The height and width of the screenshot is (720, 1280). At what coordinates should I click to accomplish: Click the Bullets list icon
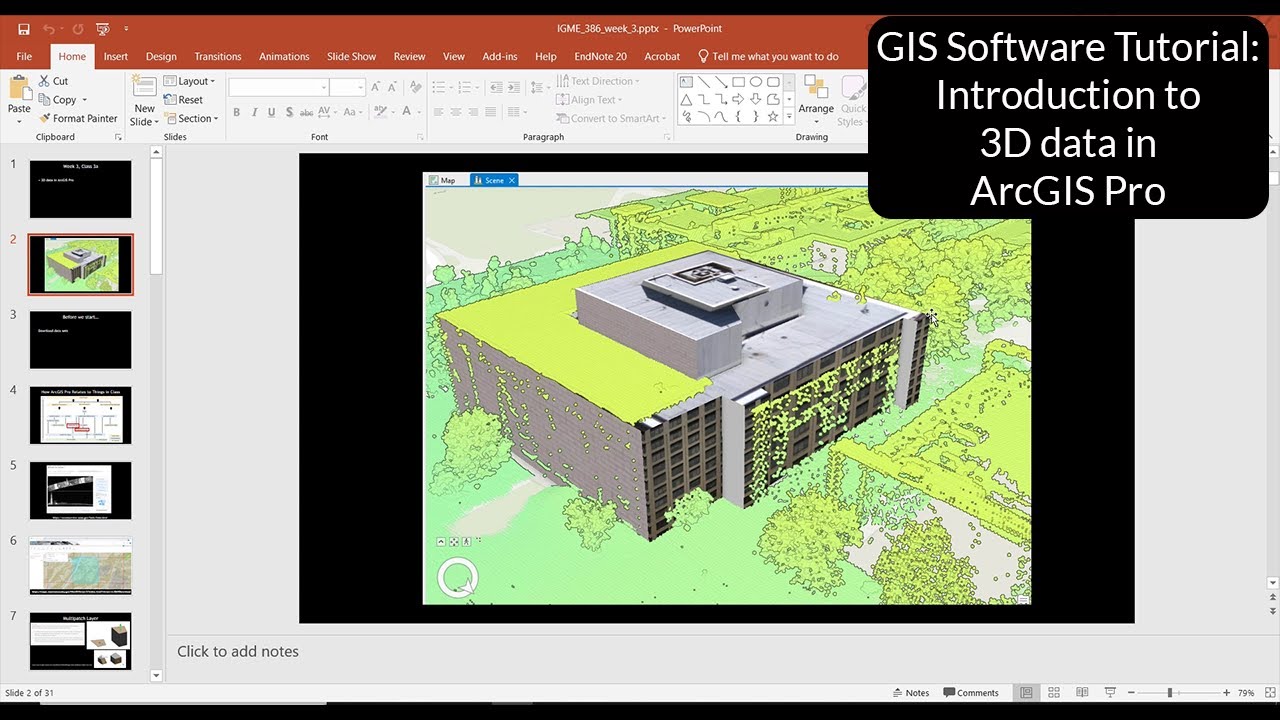pyautogui.click(x=439, y=87)
